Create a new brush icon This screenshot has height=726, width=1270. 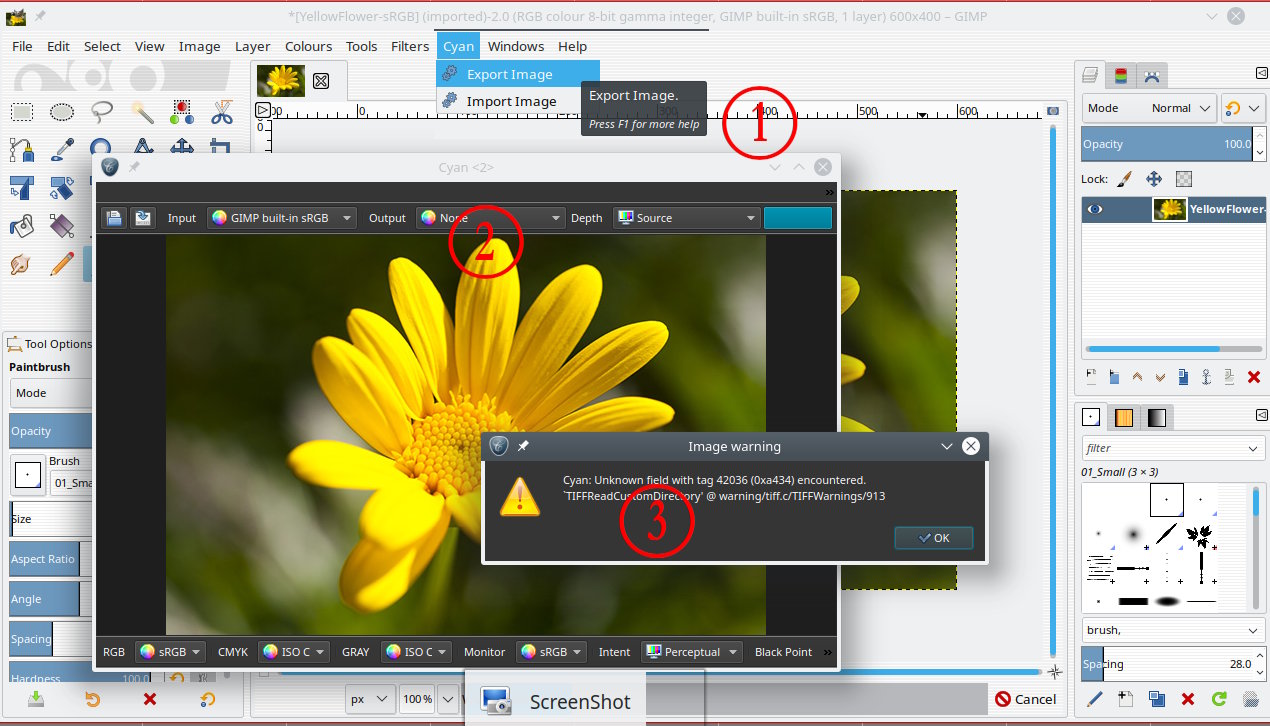1126,699
